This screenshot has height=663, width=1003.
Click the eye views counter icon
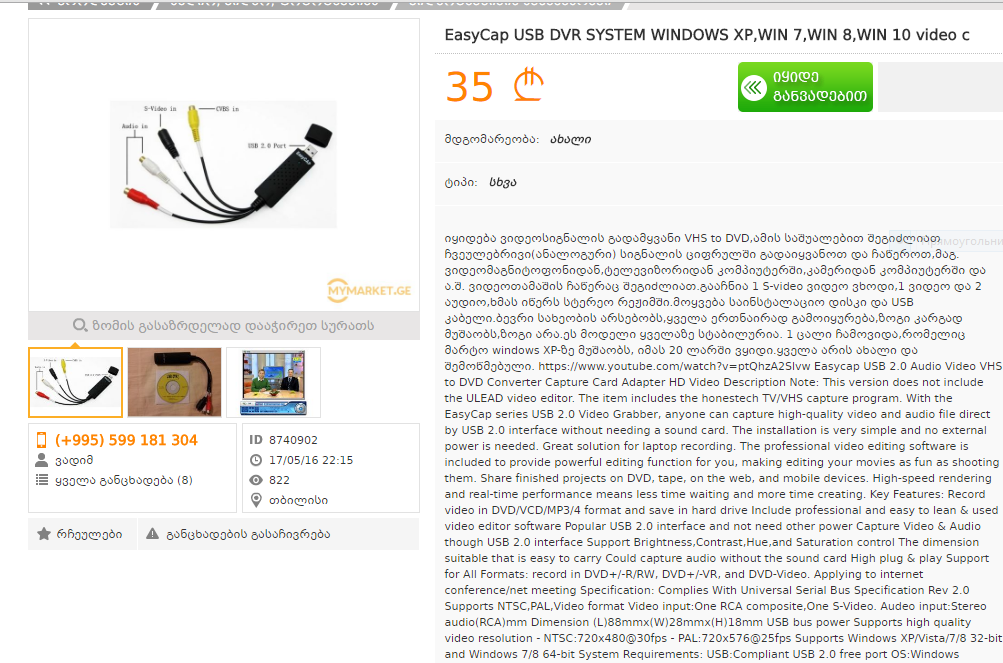point(256,480)
